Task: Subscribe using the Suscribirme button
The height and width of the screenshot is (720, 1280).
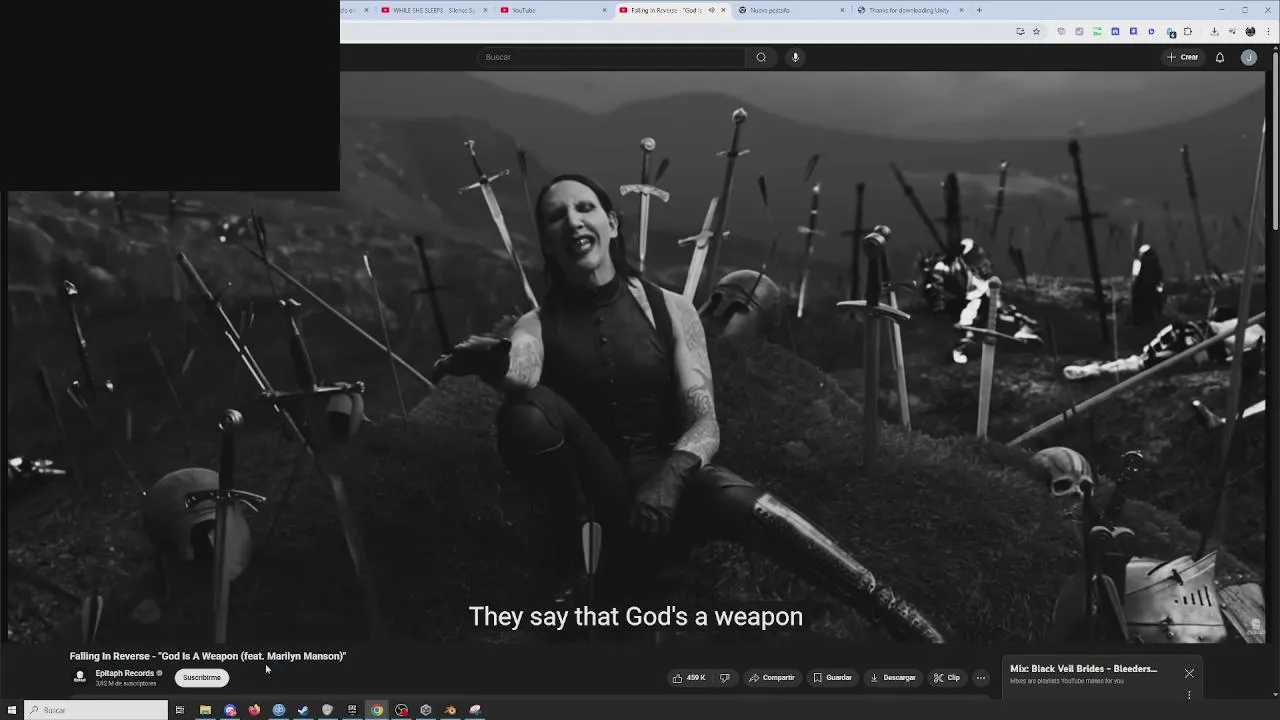Action: coord(202,678)
